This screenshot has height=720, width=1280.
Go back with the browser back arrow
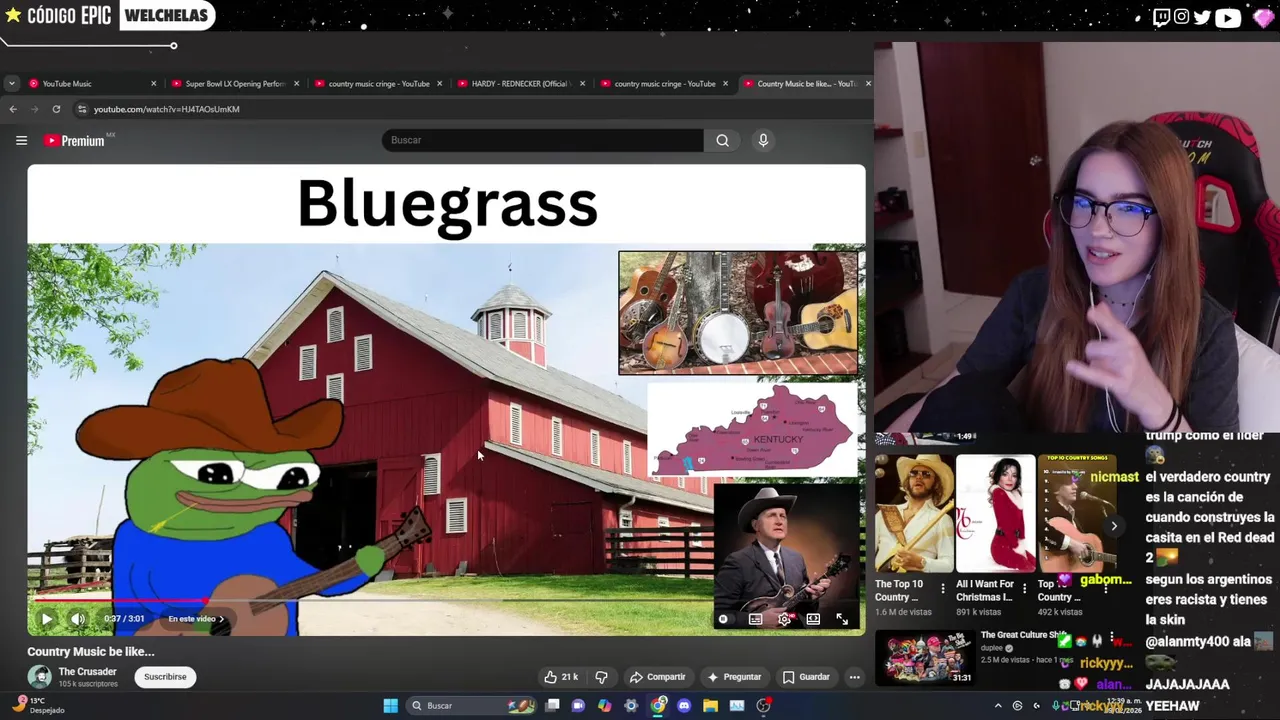(13, 109)
